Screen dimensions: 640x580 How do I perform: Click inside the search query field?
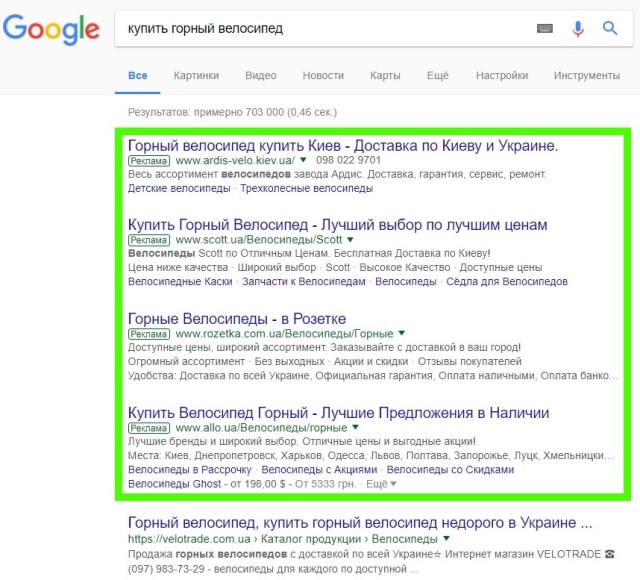tap(320, 28)
